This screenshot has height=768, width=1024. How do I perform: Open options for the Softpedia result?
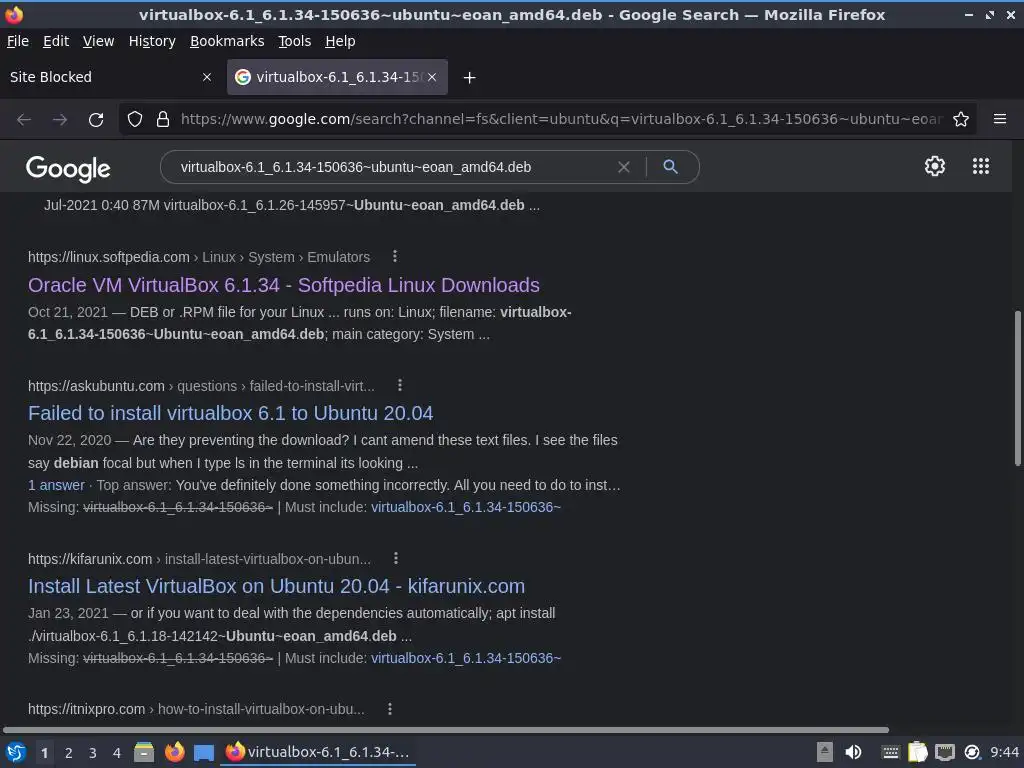coord(394,257)
